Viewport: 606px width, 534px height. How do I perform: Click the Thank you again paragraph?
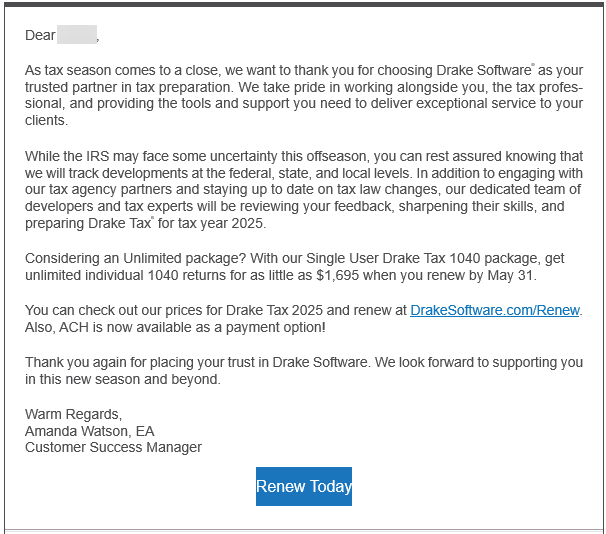point(304,371)
